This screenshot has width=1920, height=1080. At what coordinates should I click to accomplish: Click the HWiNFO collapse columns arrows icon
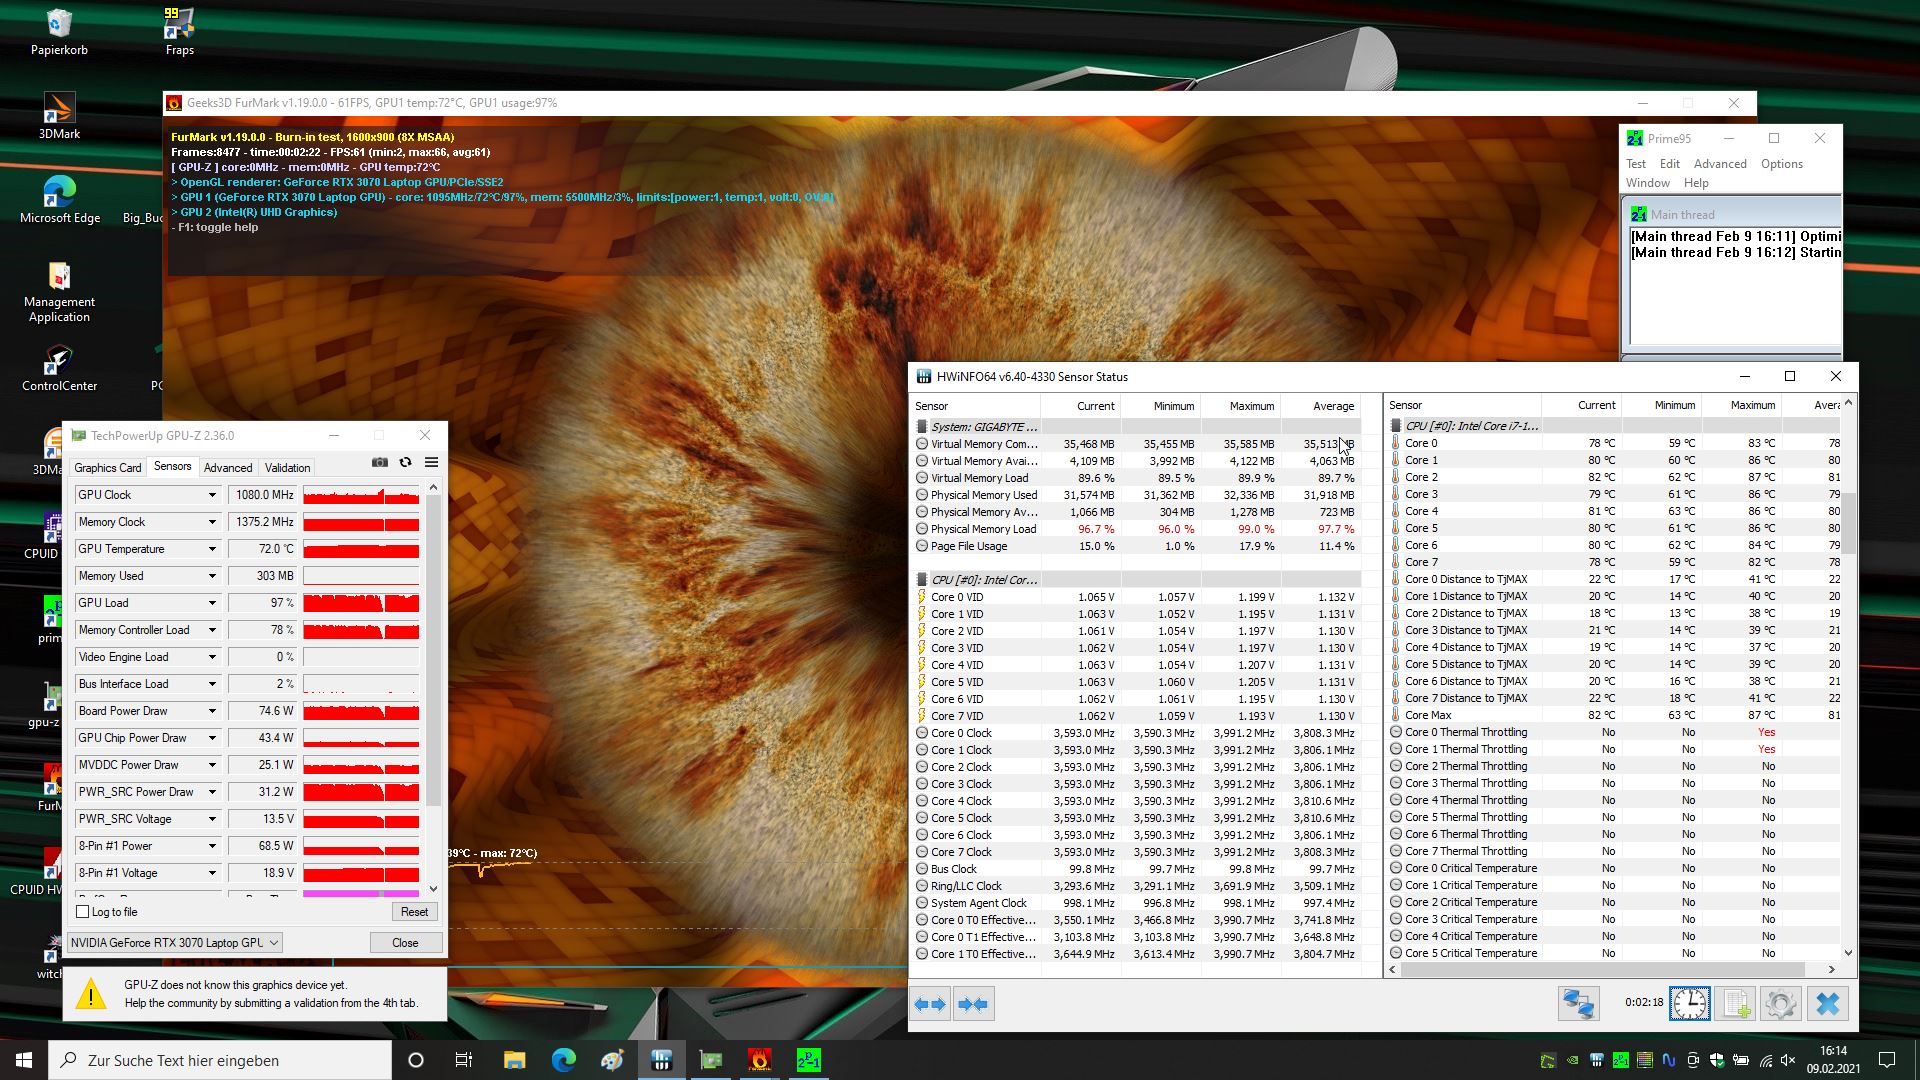[973, 1004]
